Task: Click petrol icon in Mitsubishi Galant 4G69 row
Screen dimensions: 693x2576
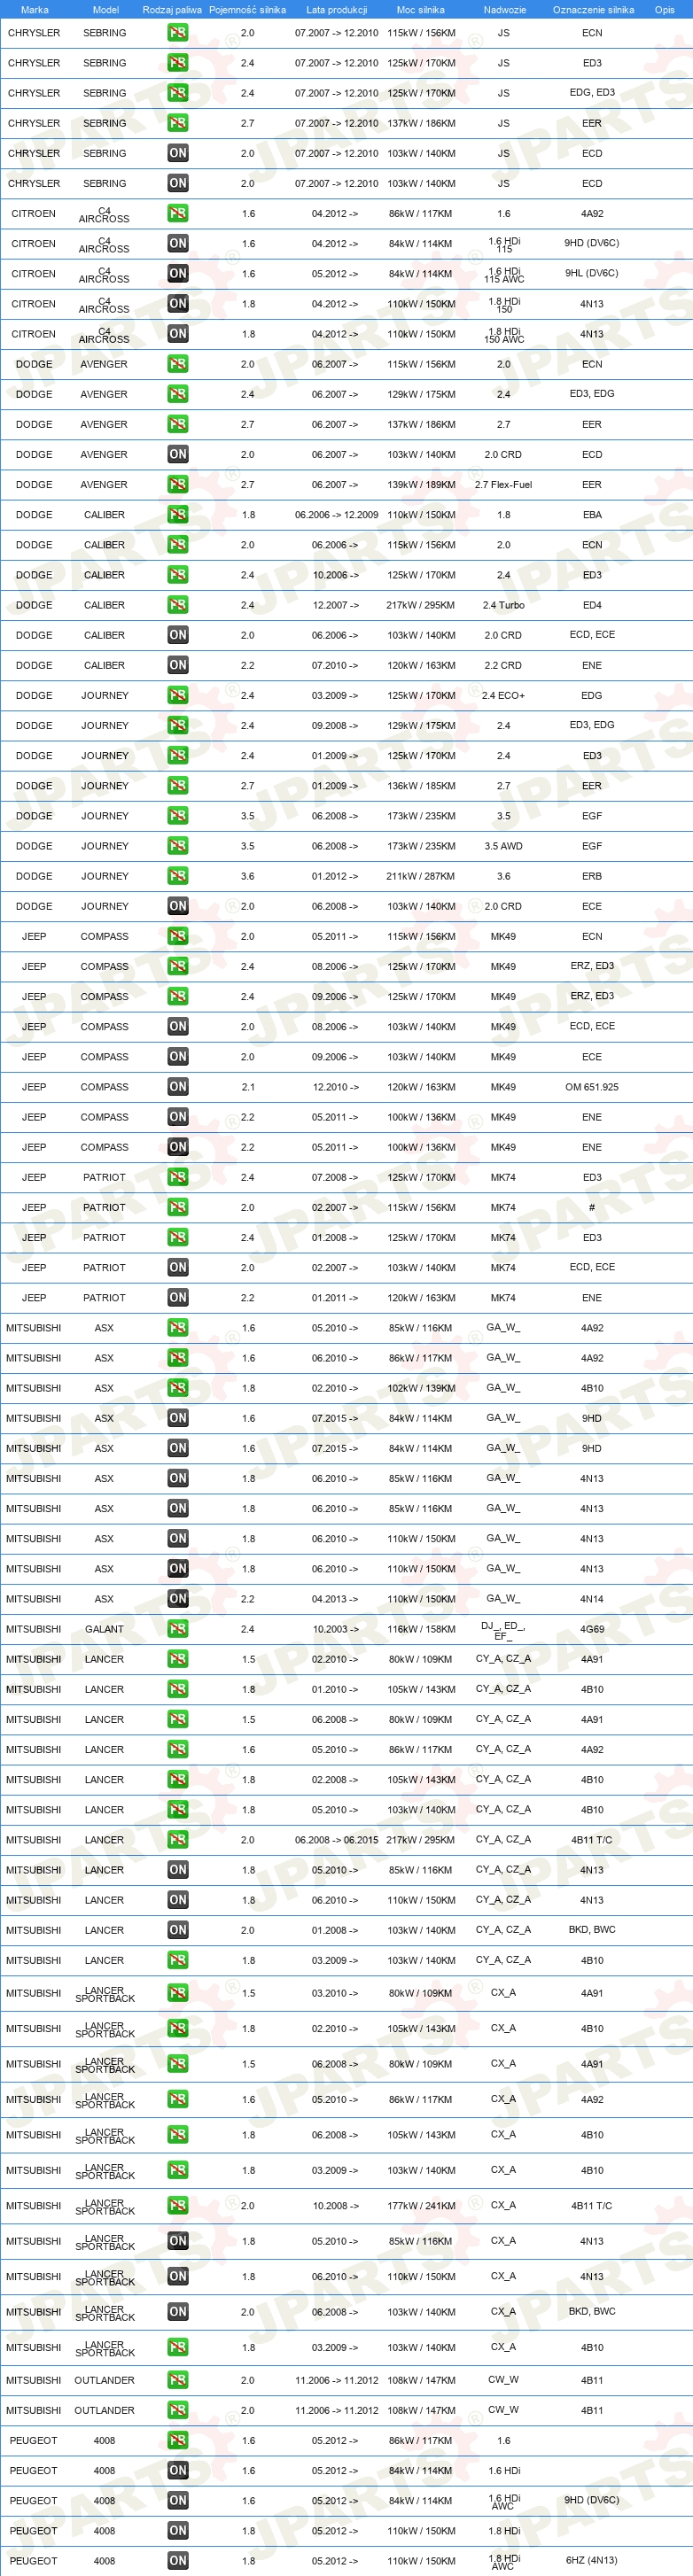Action: pyautogui.click(x=178, y=1629)
